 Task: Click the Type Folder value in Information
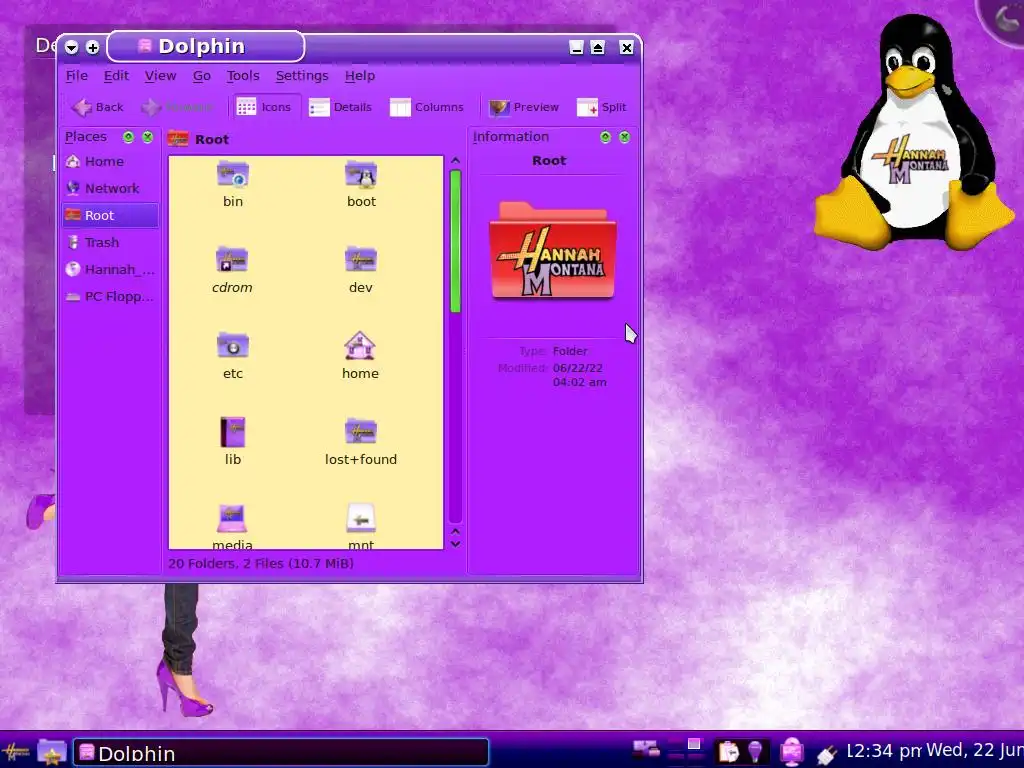[569, 351]
